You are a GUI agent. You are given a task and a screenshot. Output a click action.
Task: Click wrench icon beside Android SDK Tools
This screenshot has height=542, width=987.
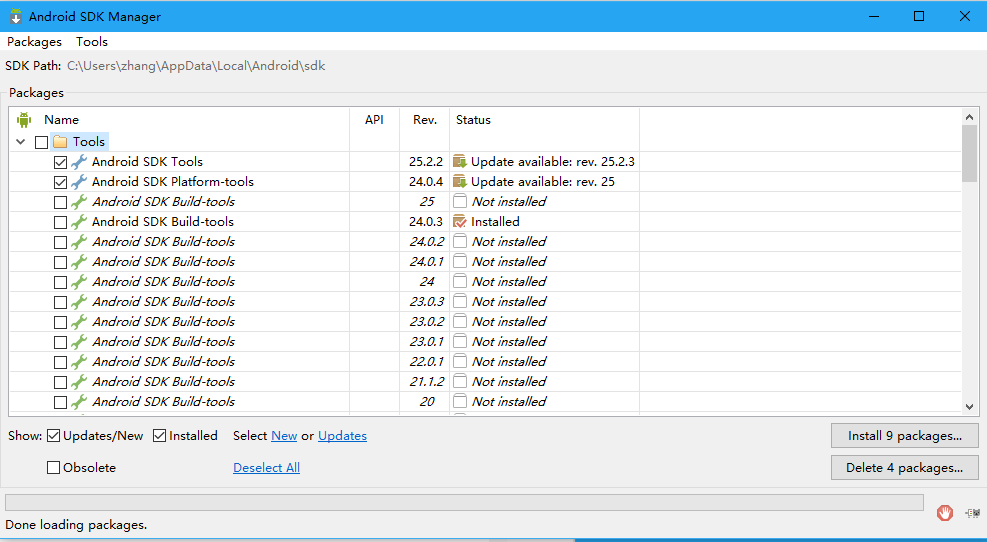click(79, 162)
